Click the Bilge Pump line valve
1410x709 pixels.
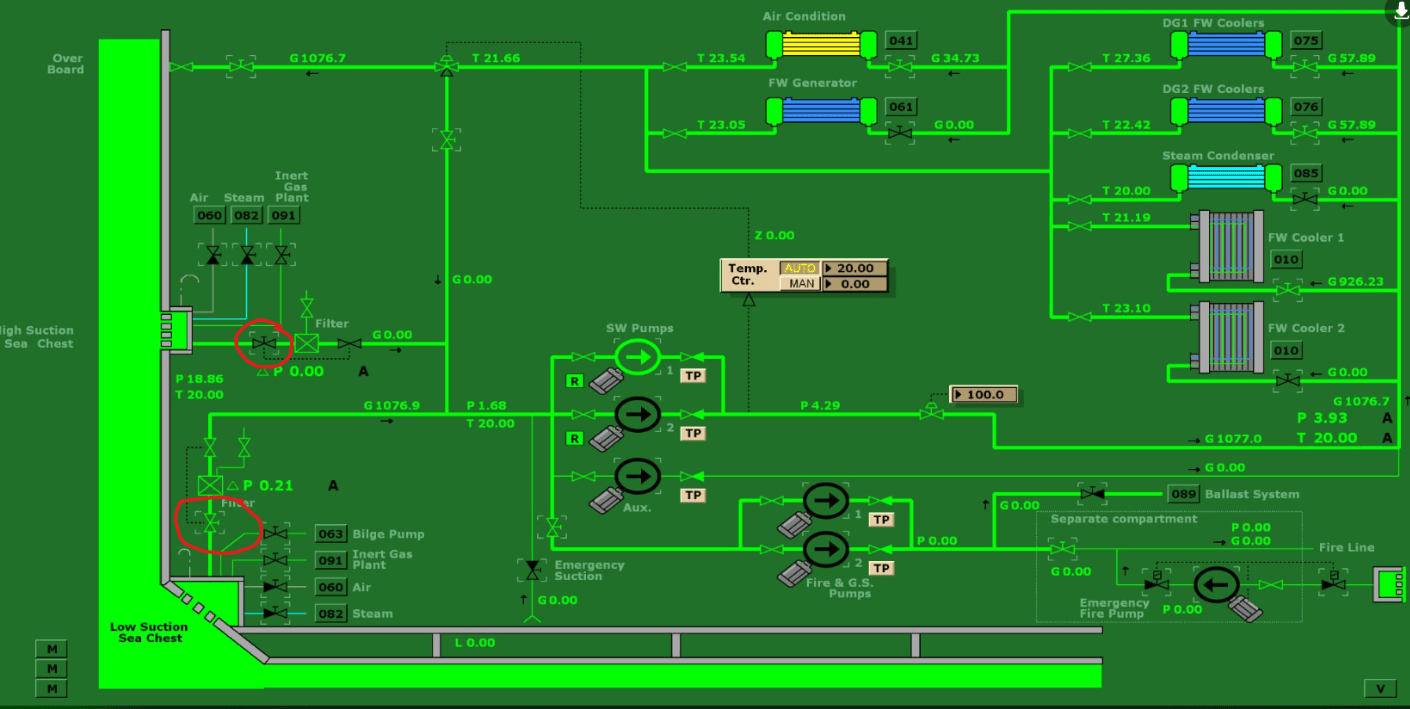(276, 535)
